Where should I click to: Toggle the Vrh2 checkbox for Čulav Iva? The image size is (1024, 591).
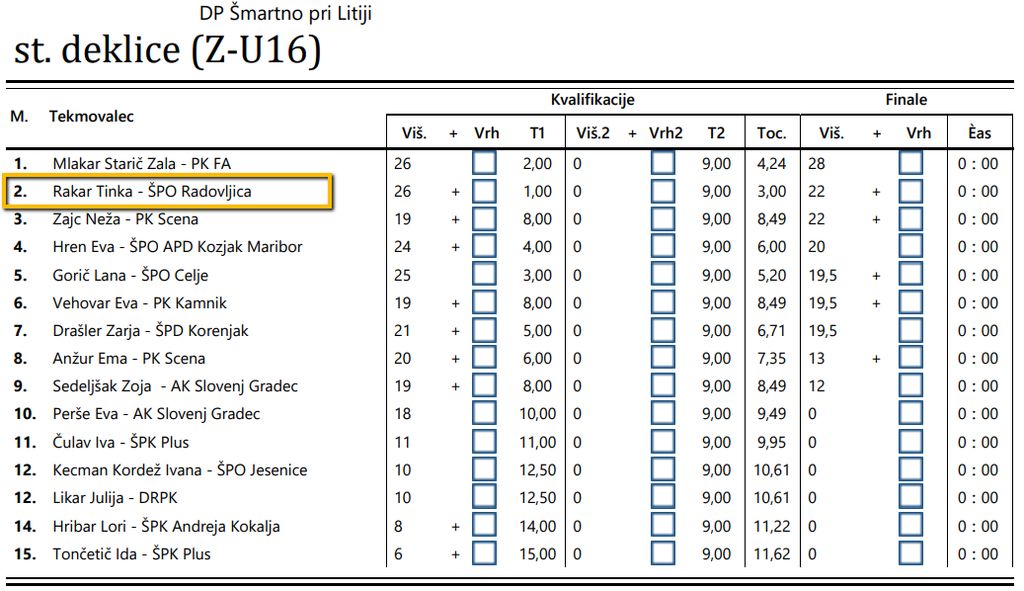click(662, 442)
